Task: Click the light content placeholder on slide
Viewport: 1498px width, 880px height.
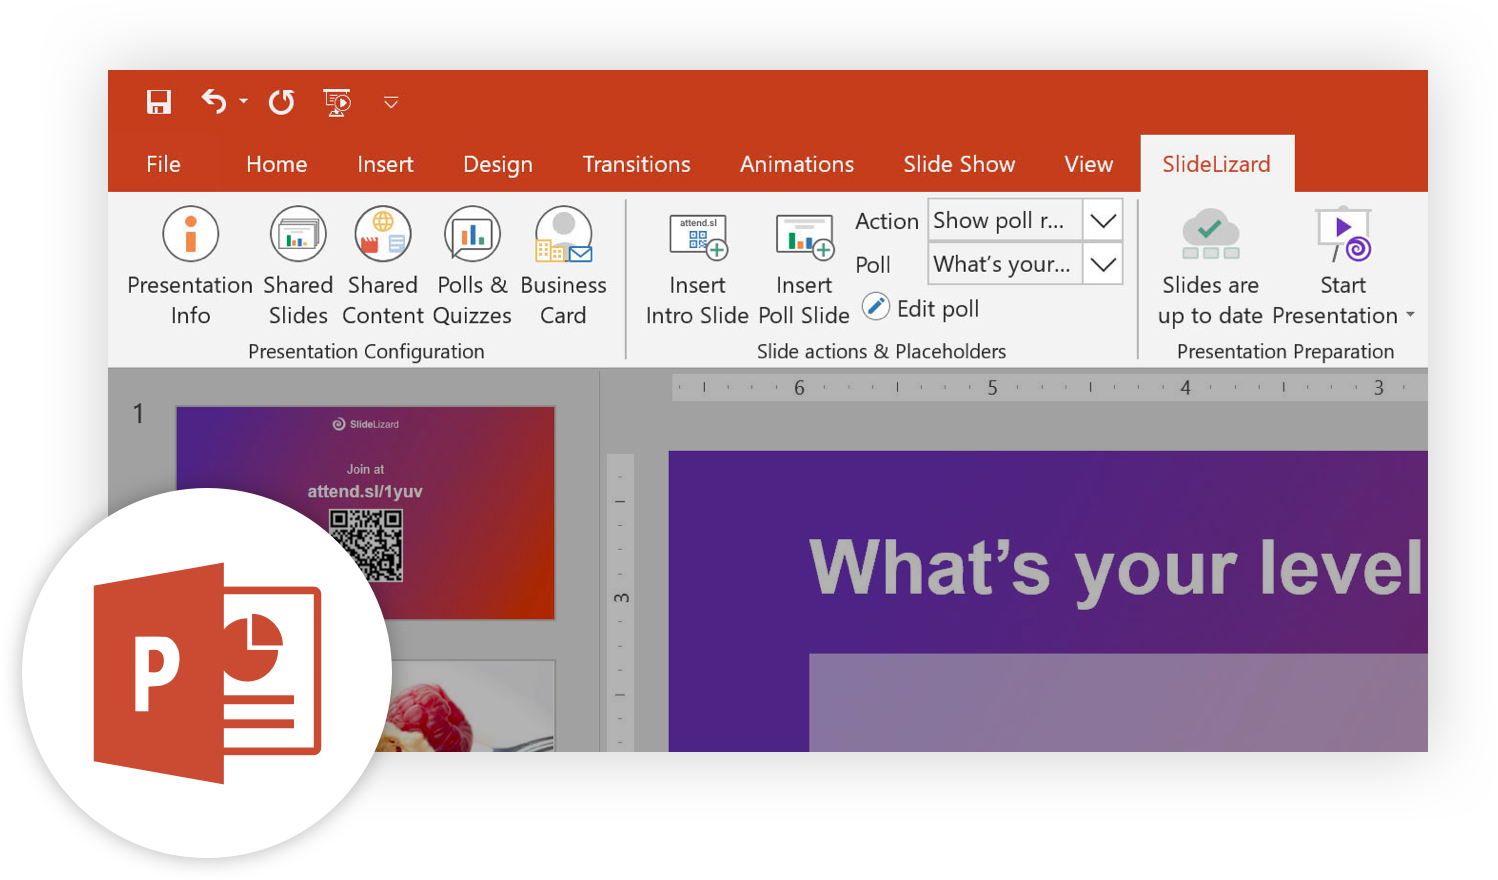Action: tap(1118, 703)
